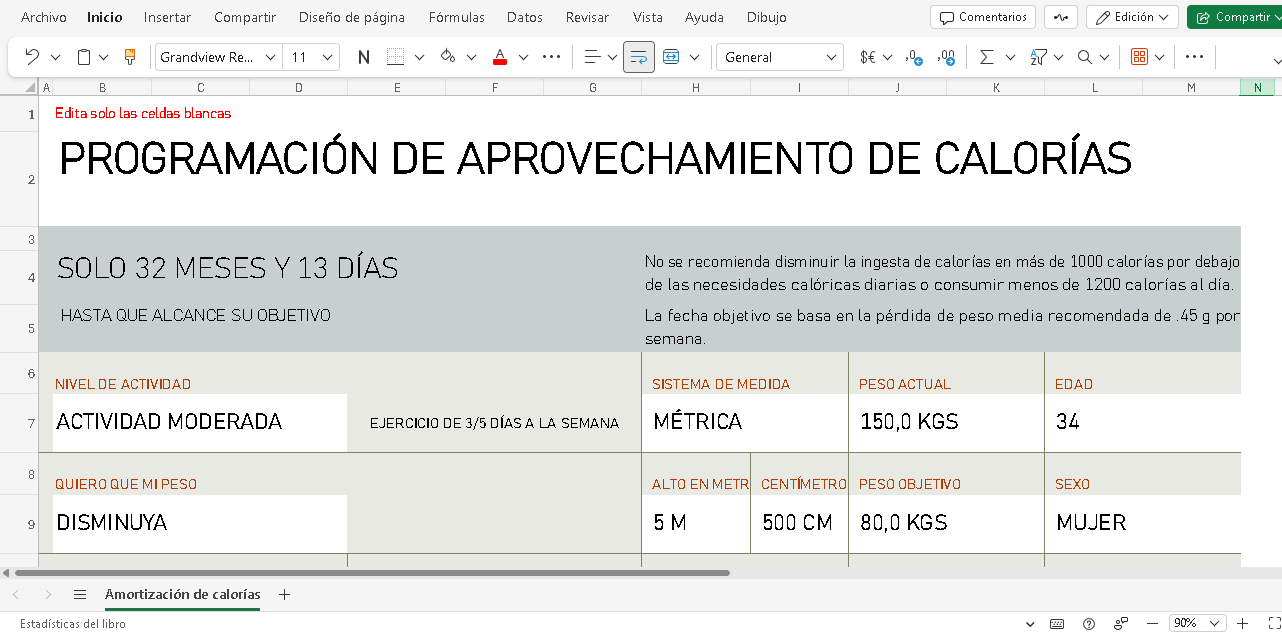Select the Amortización de calorías sheet tab
Screen dimensions: 1282x634
tap(182, 594)
